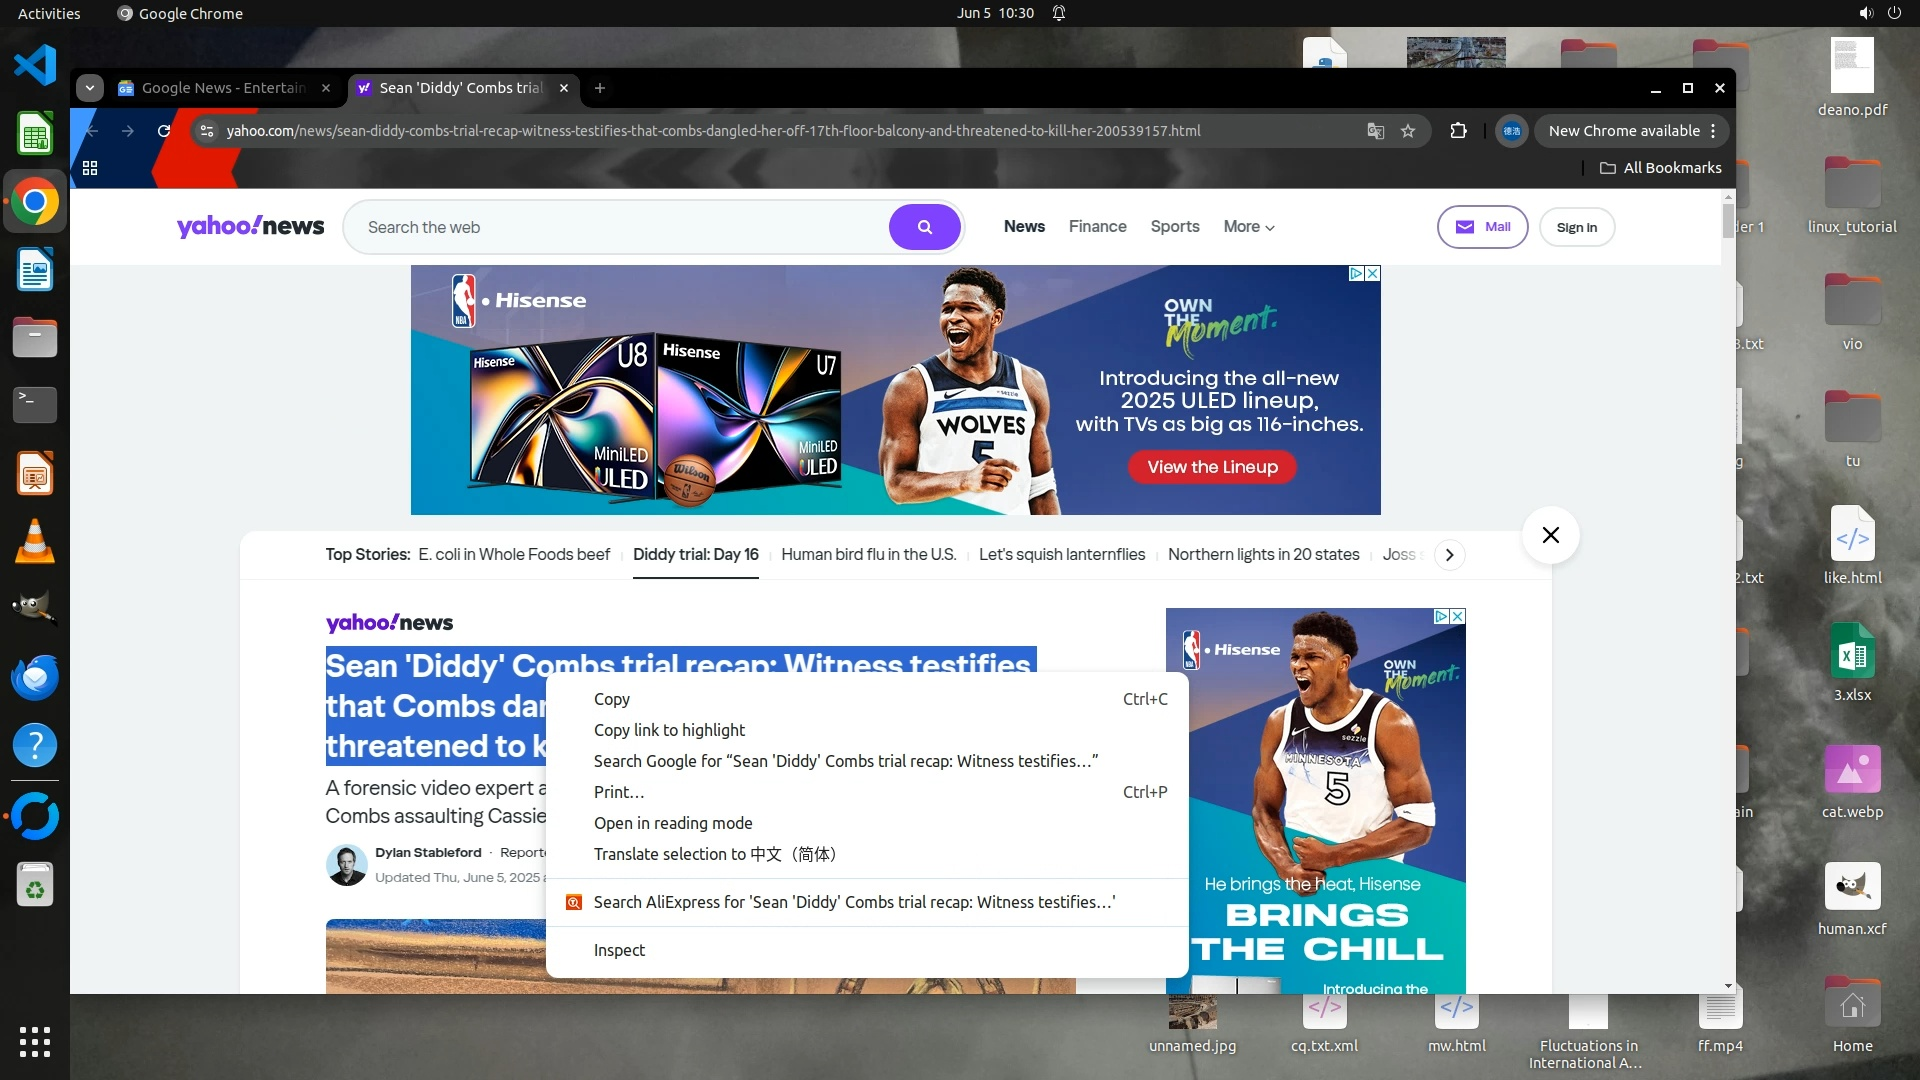This screenshot has height=1080, width=1920.
Task: Bookmark page with the star icon
Action: [x=1408, y=131]
